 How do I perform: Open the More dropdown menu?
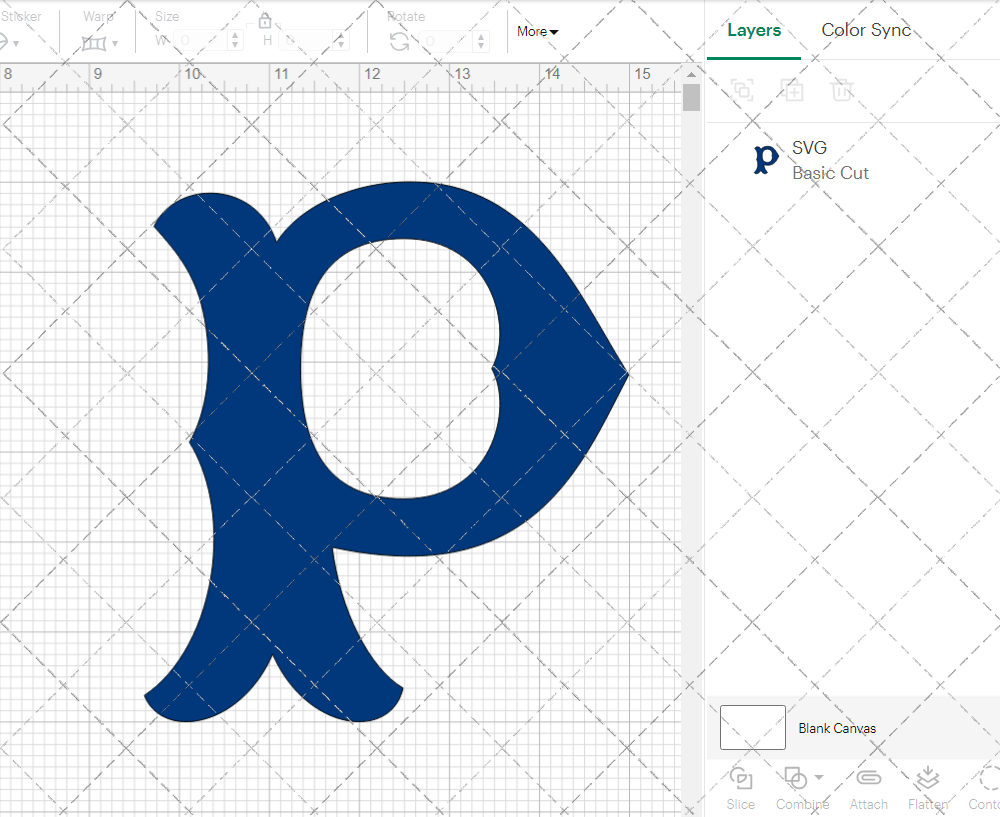537,32
